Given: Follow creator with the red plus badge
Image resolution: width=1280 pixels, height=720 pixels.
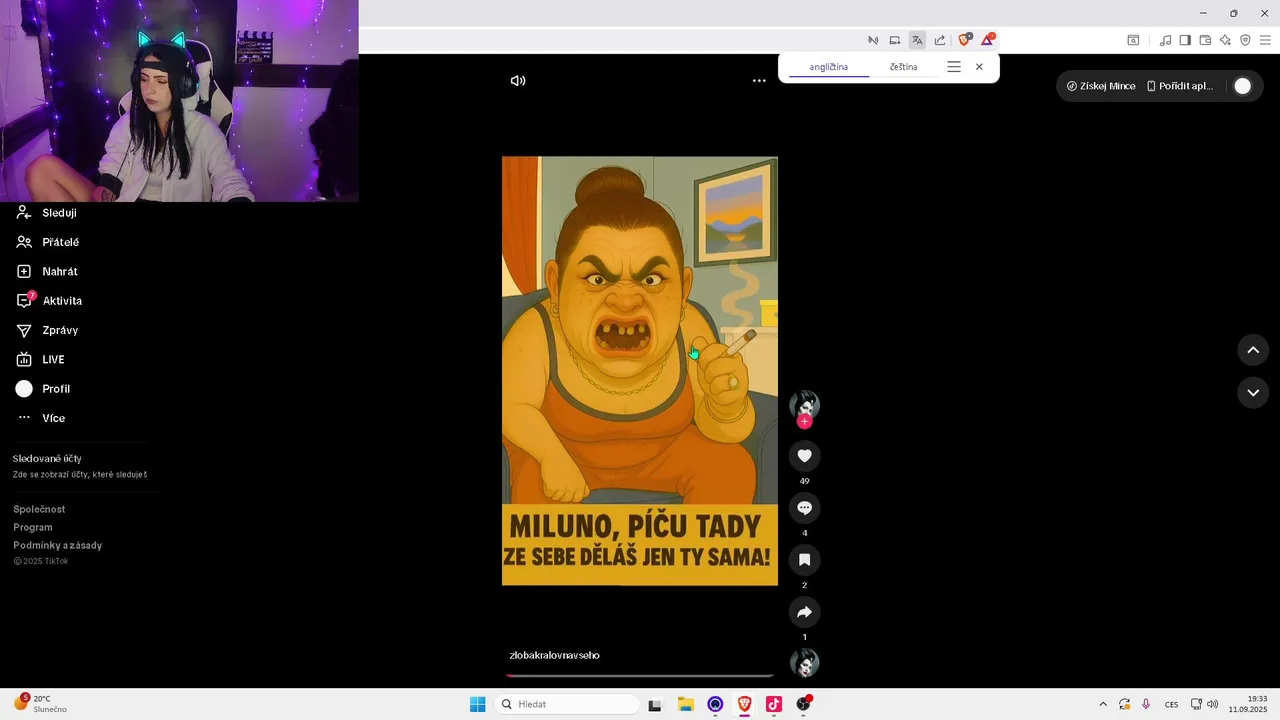Looking at the screenshot, I should tap(804, 421).
